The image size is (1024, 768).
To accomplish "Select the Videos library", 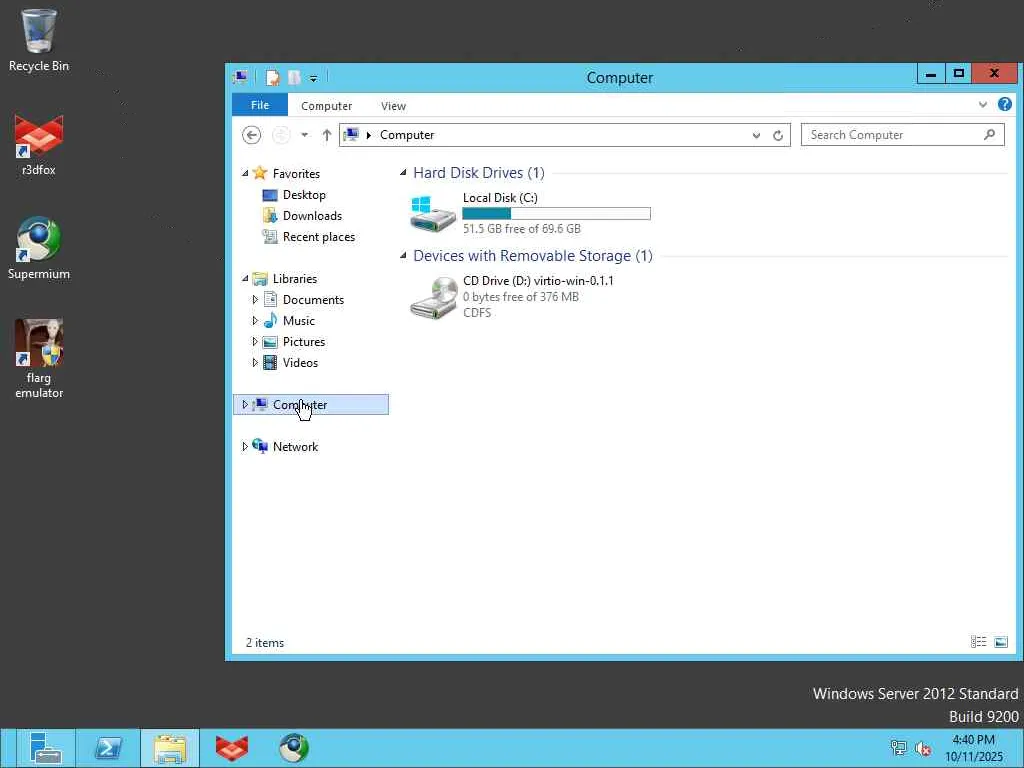I will click(300, 362).
